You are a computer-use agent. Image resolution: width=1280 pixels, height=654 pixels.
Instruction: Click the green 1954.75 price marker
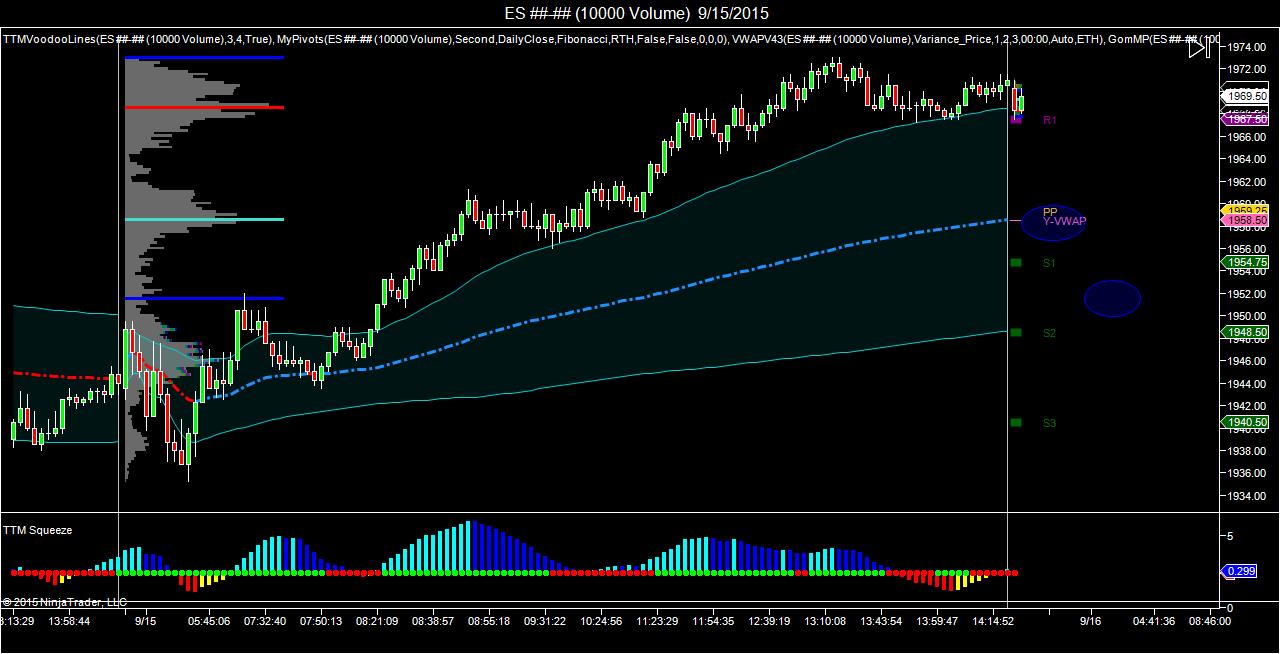(1244, 262)
